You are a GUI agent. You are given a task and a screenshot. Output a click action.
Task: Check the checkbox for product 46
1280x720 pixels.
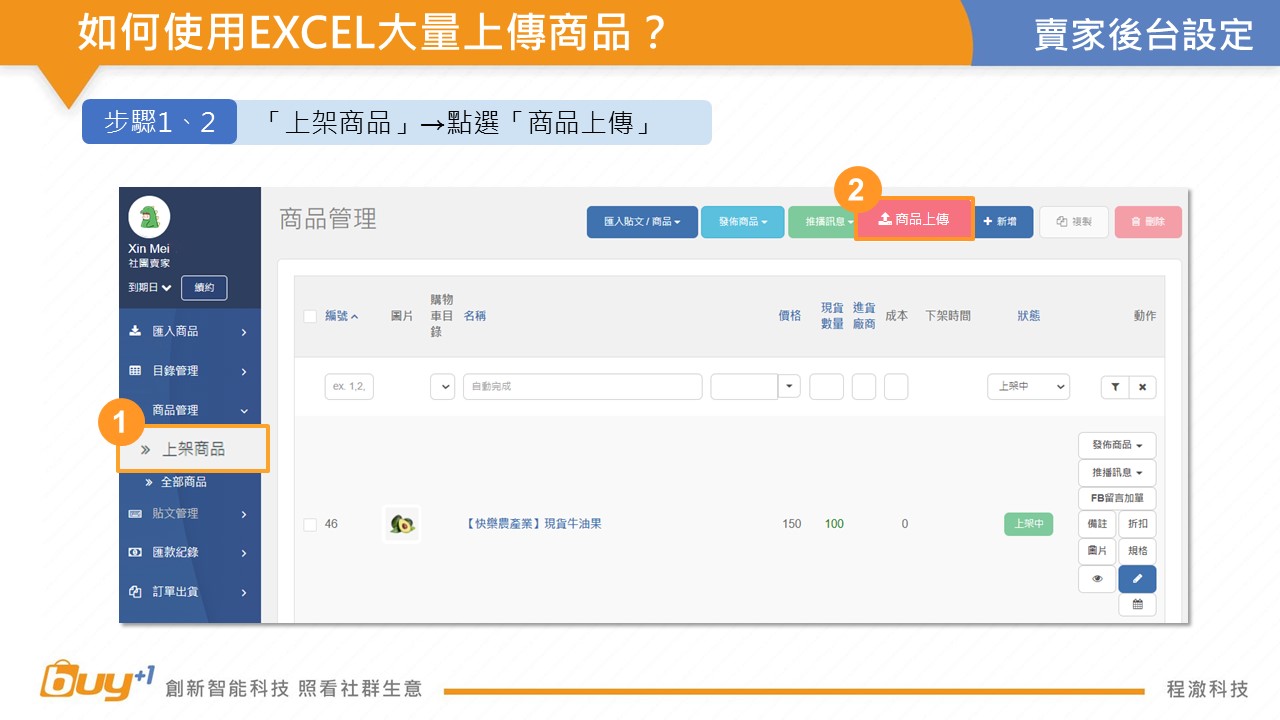click(310, 524)
